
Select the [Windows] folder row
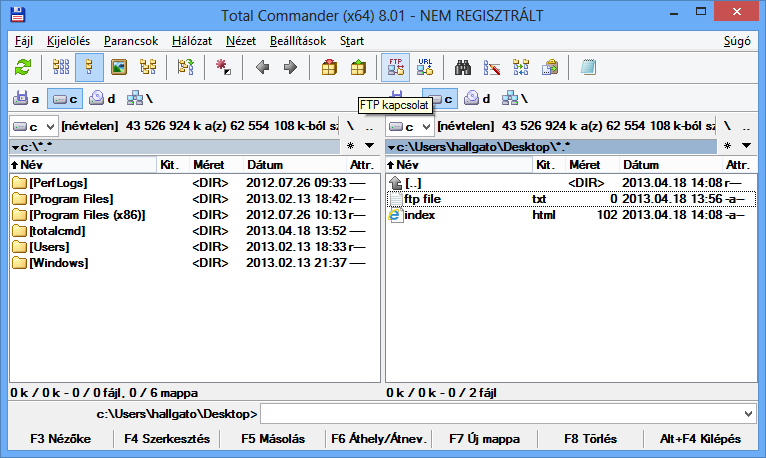click(194, 263)
